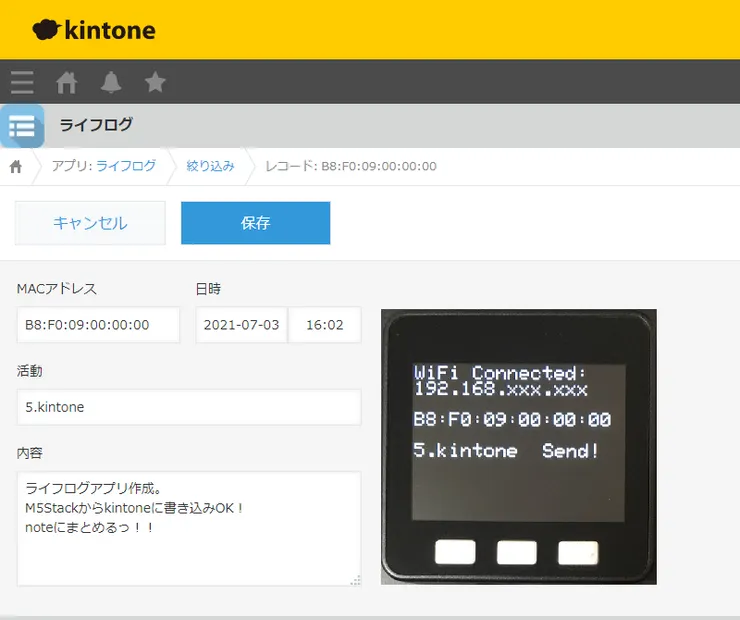Click the キャンセル button
Screen dimensions: 740x620
(90, 223)
